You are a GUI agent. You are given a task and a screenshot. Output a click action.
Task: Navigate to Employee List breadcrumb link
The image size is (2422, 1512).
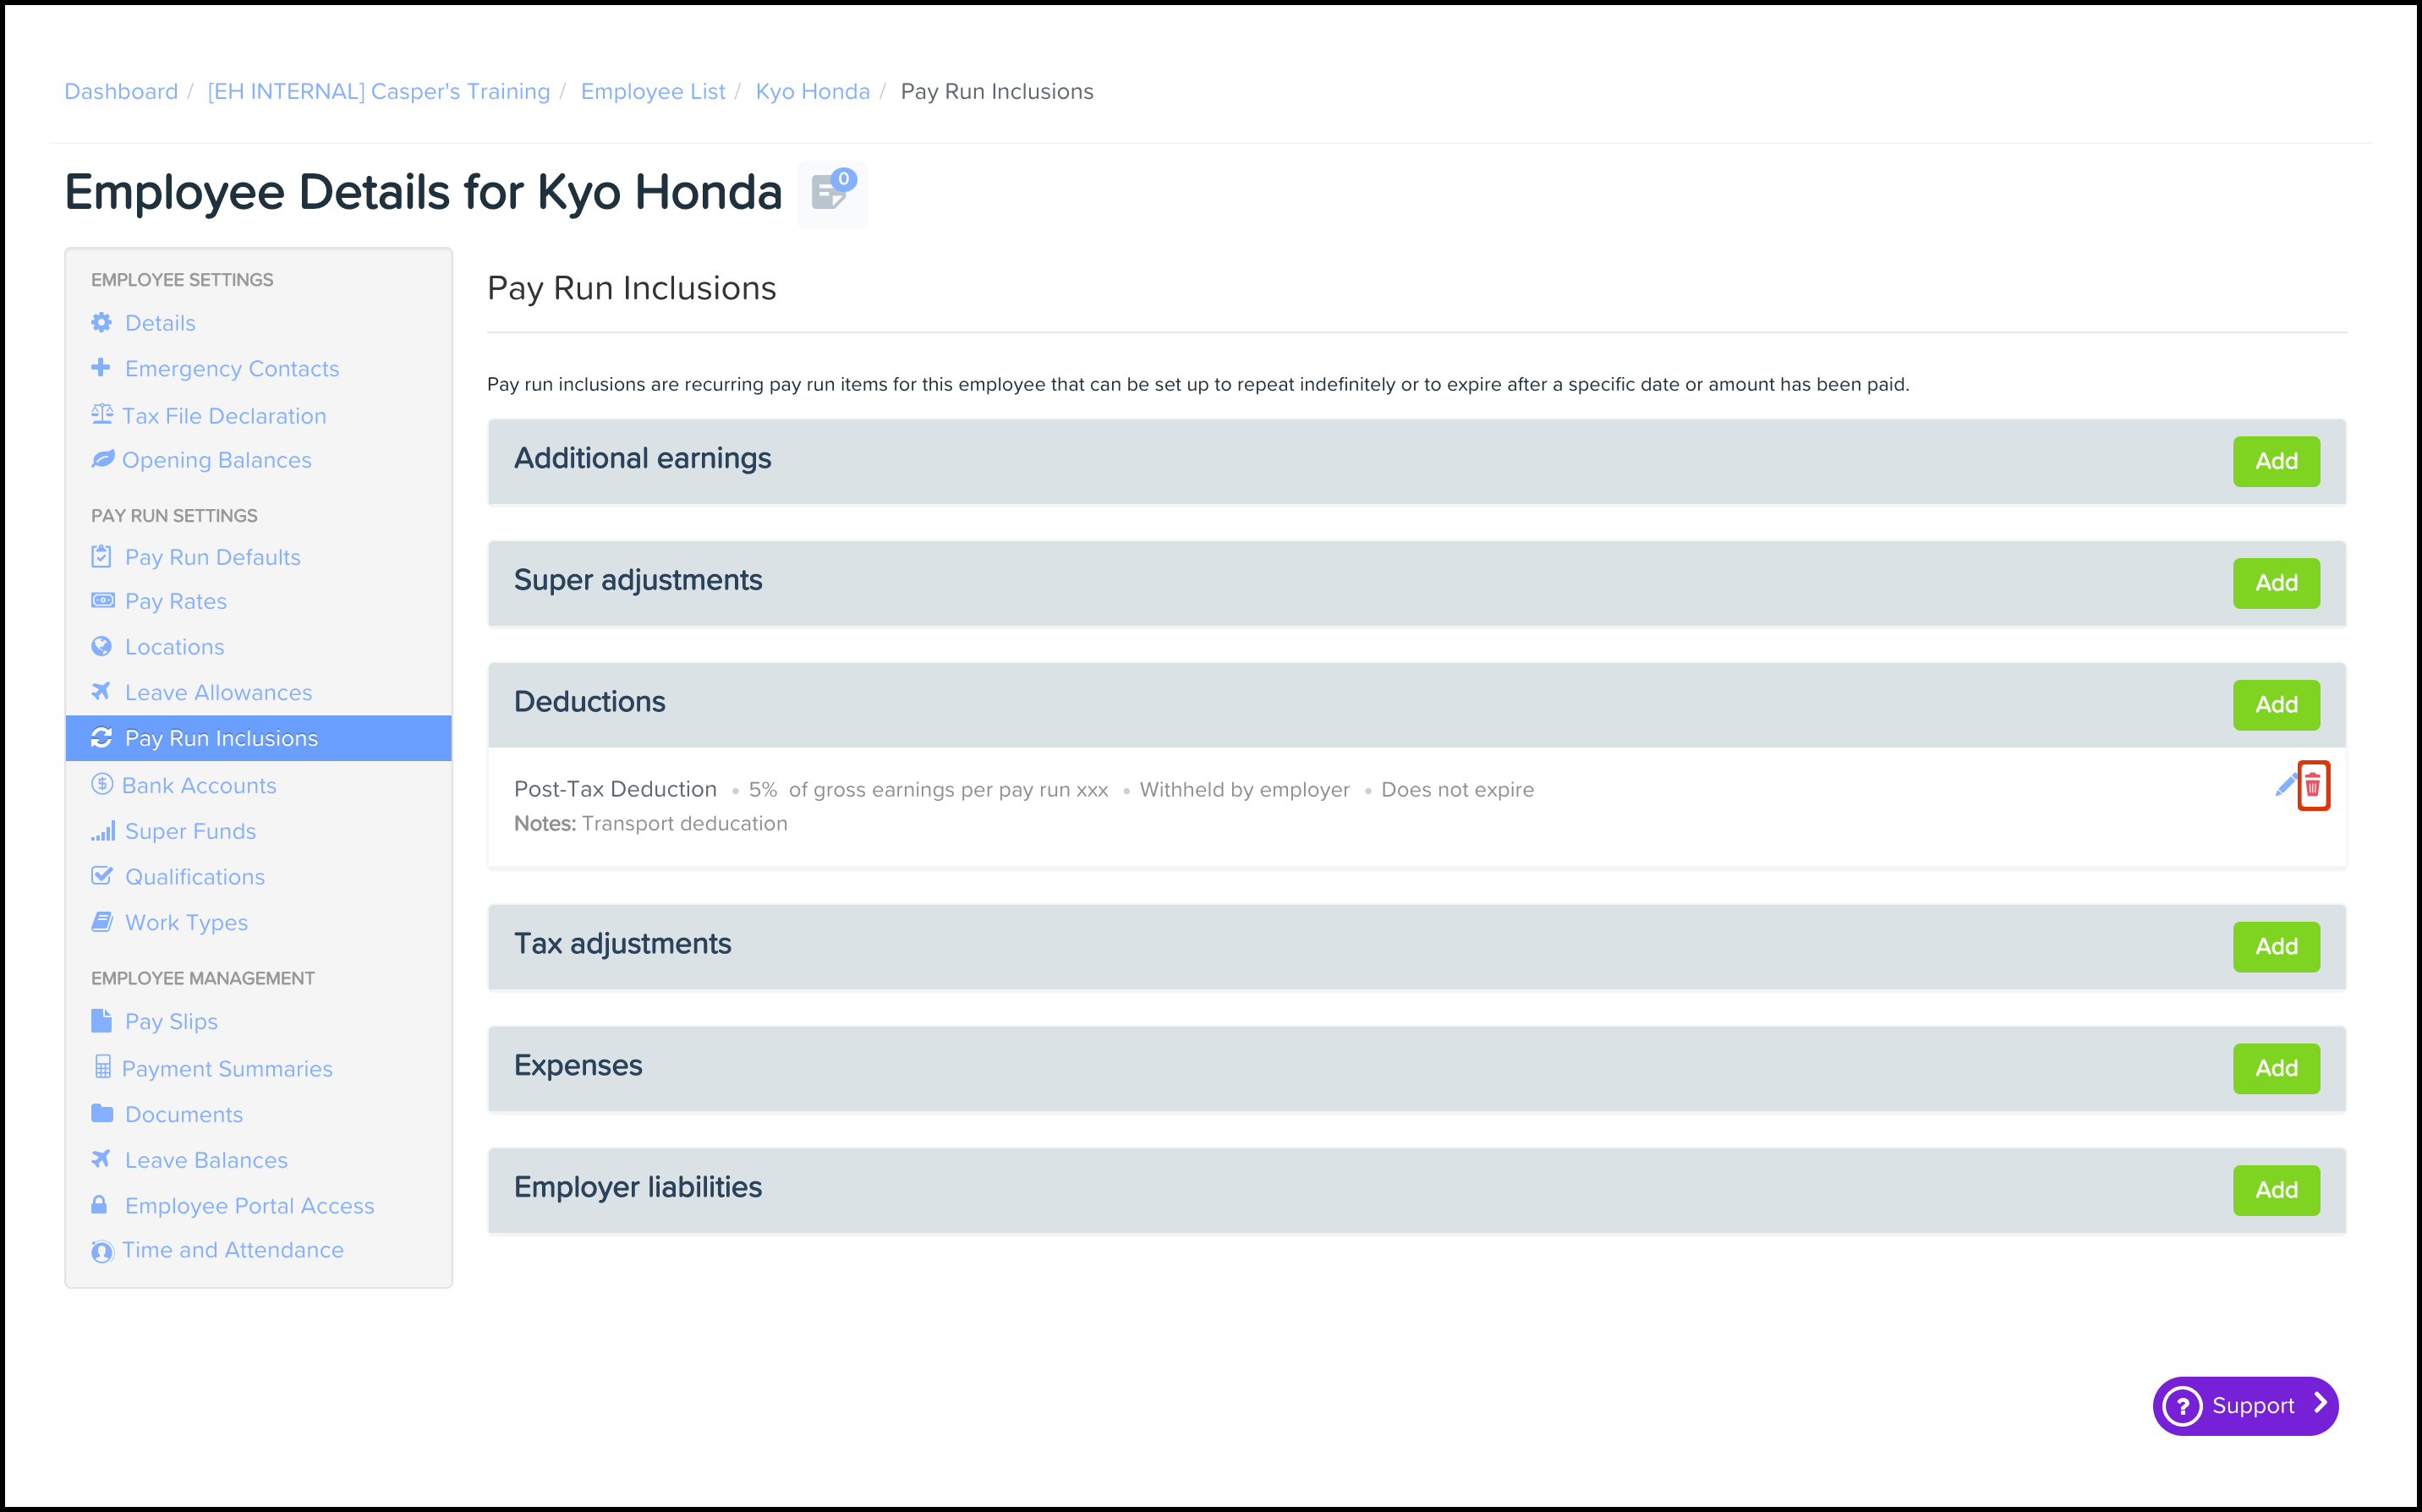pos(653,91)
